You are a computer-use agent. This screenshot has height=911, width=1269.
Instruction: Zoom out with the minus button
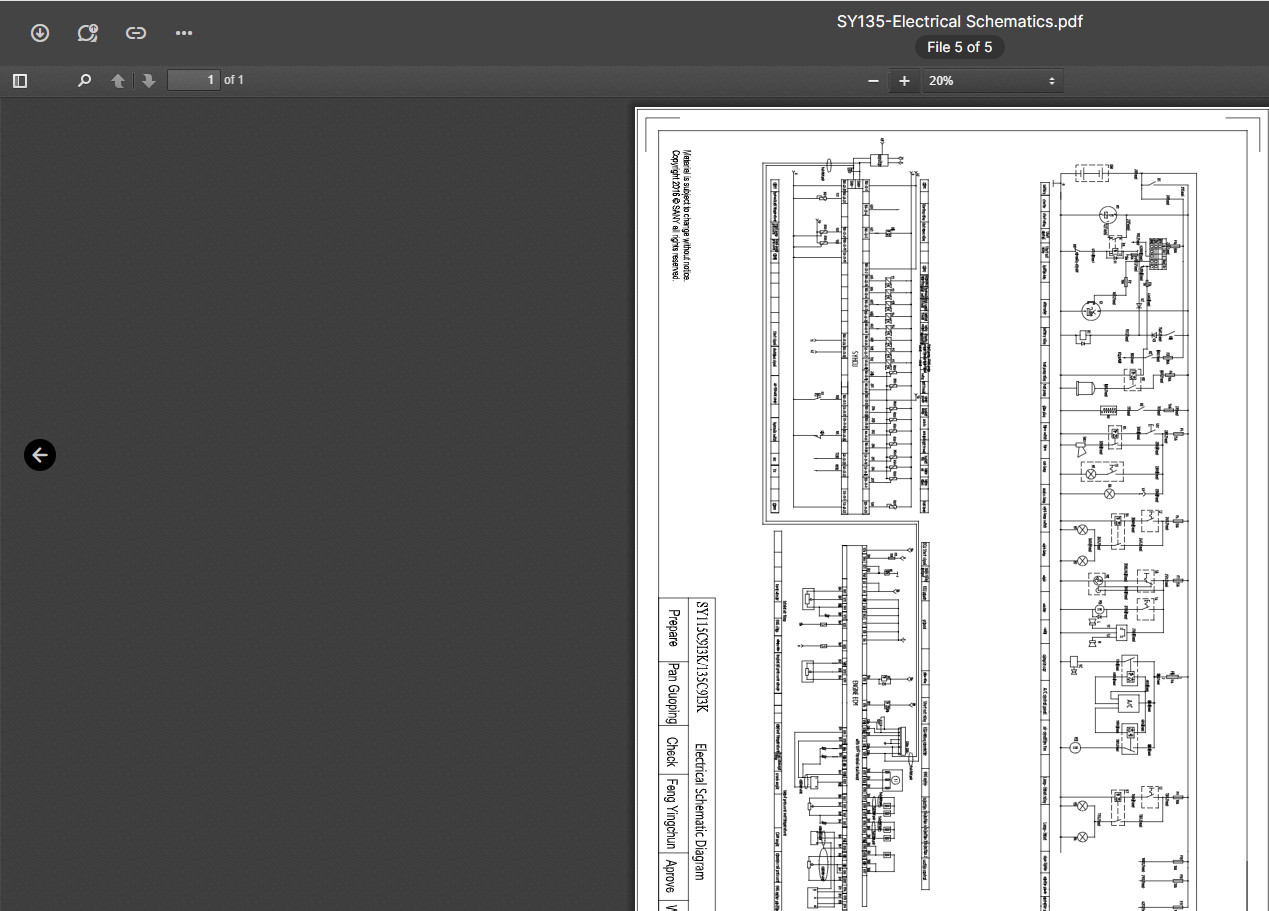[x=873, y=81]
